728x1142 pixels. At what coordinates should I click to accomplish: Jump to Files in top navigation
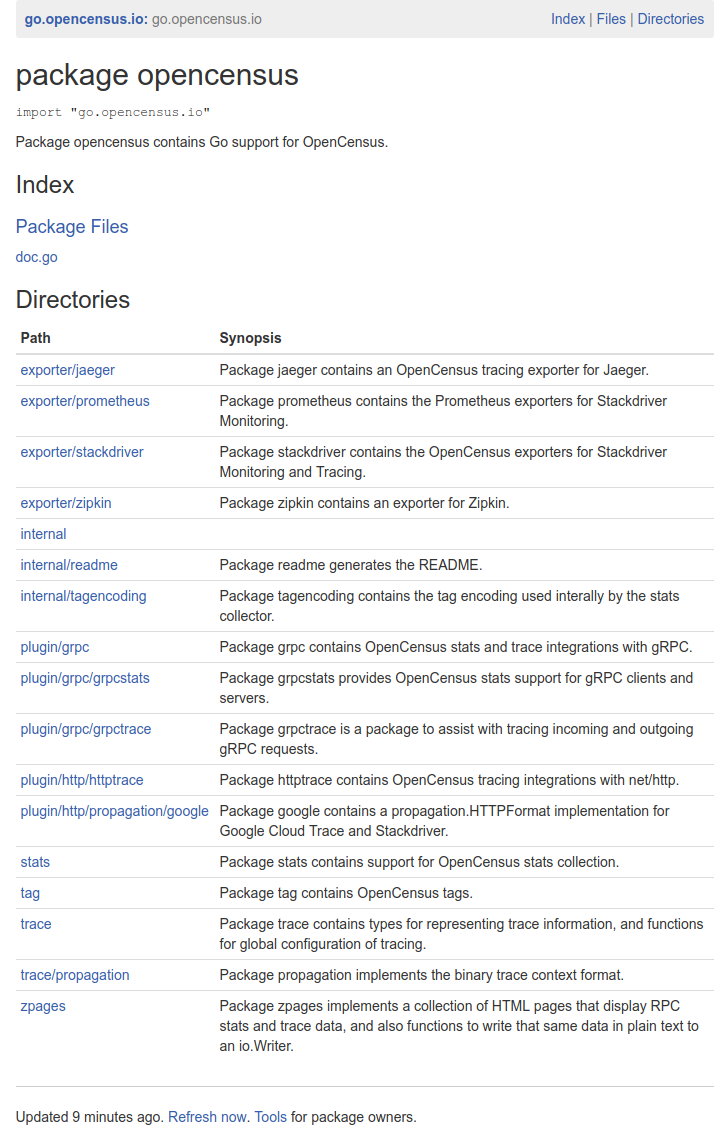click(611, 19)
